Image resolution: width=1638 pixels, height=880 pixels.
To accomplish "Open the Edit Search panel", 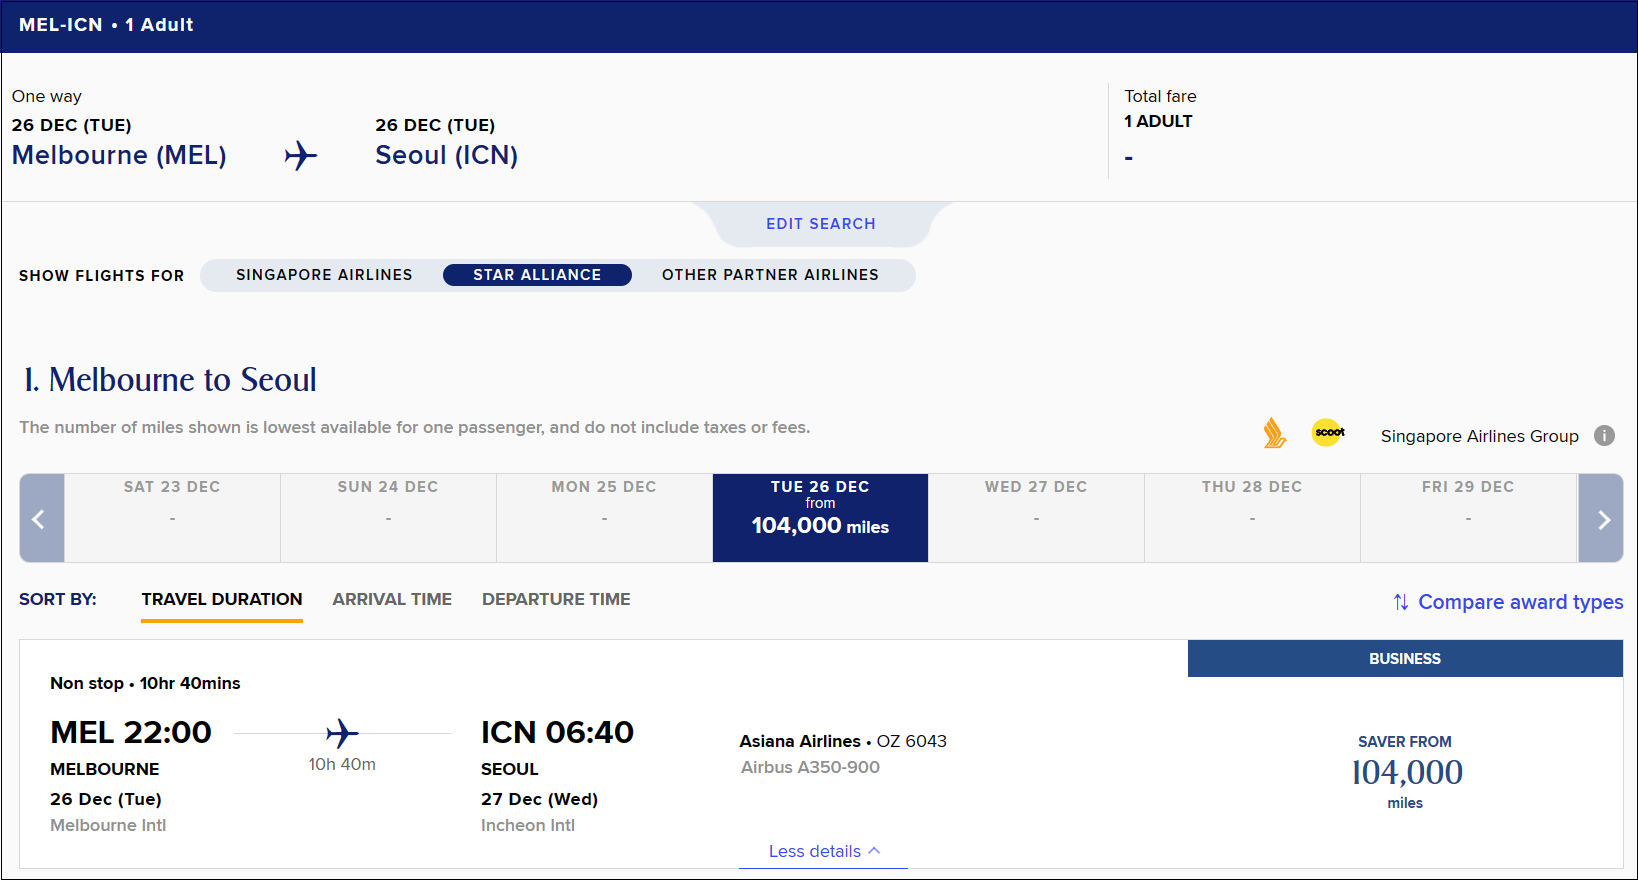I will [x=821, y=224].
